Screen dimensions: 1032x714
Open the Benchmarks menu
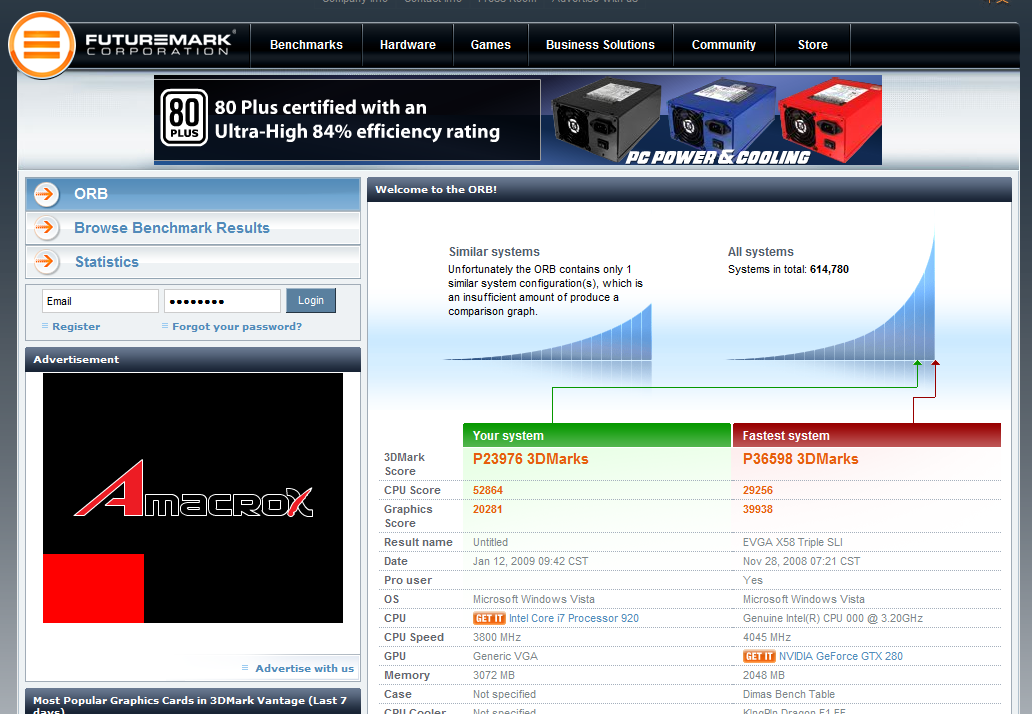coord(306,45)
